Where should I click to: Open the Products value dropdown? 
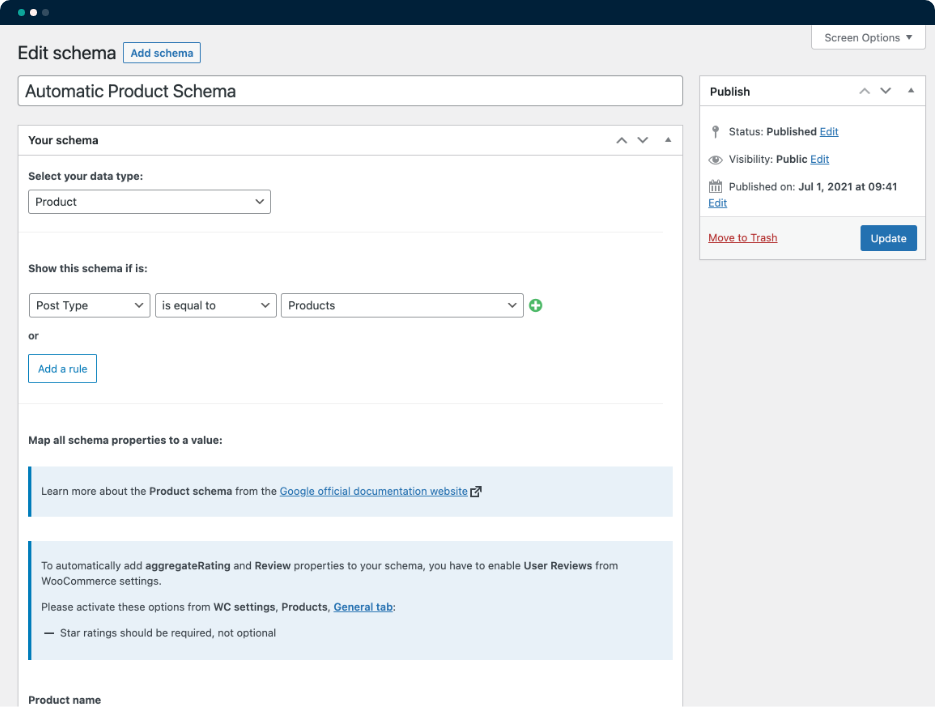pos(402,306)
